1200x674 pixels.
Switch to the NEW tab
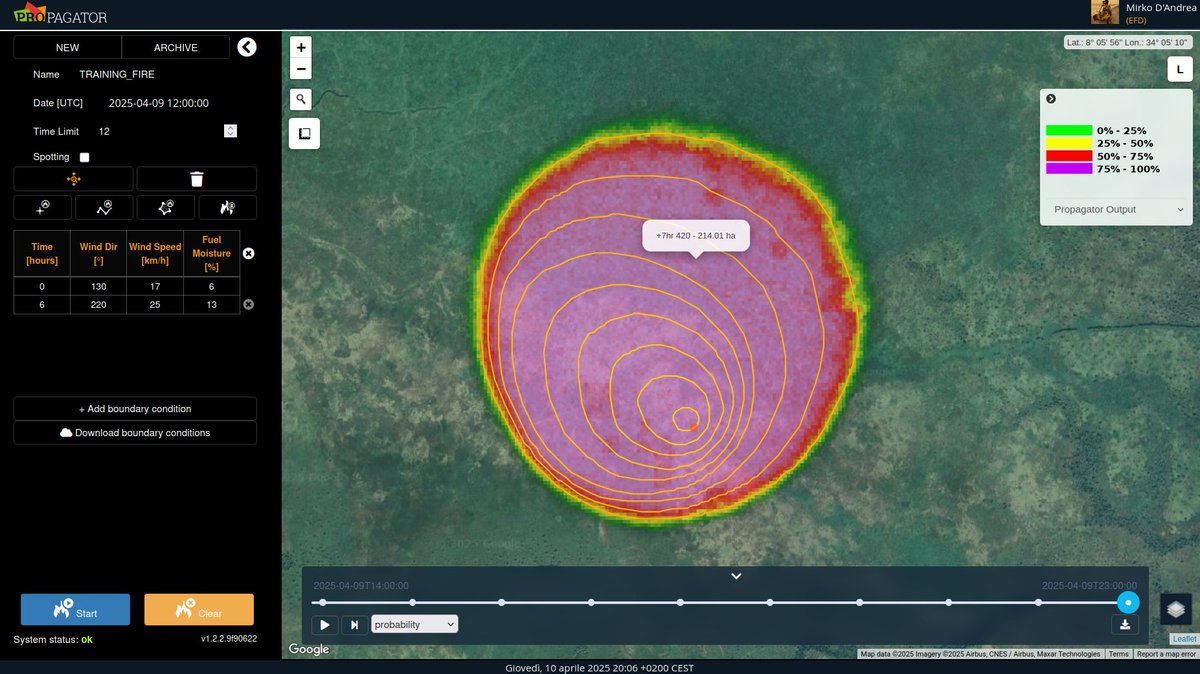[x=67, y=47]
